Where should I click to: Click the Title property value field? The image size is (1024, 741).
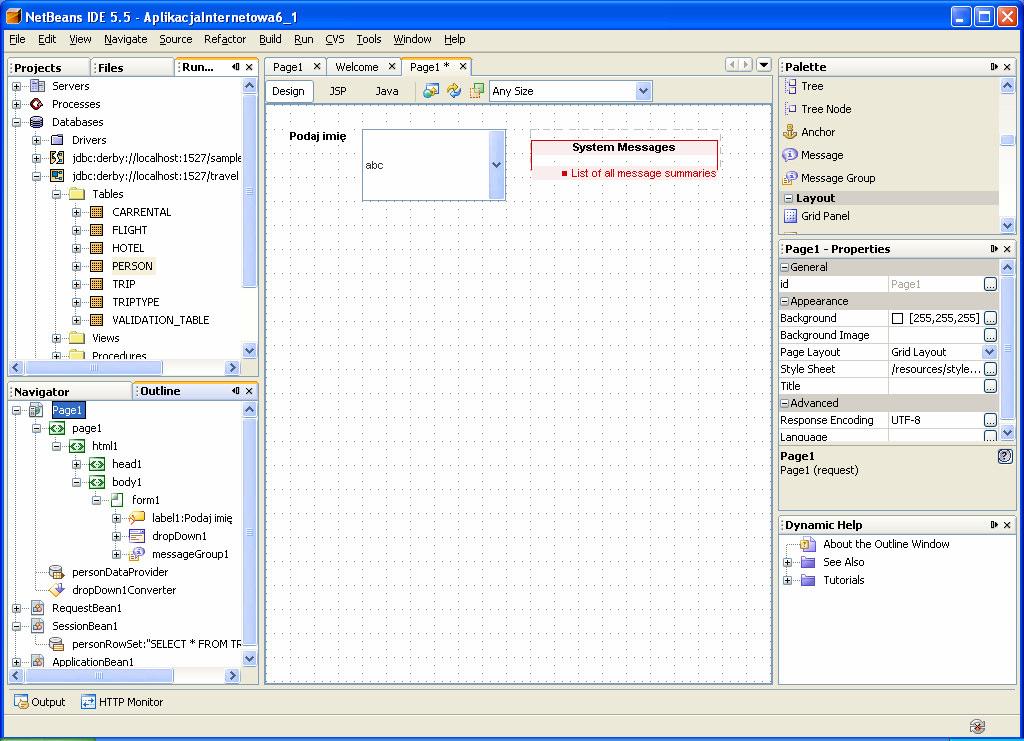point(936,386)
